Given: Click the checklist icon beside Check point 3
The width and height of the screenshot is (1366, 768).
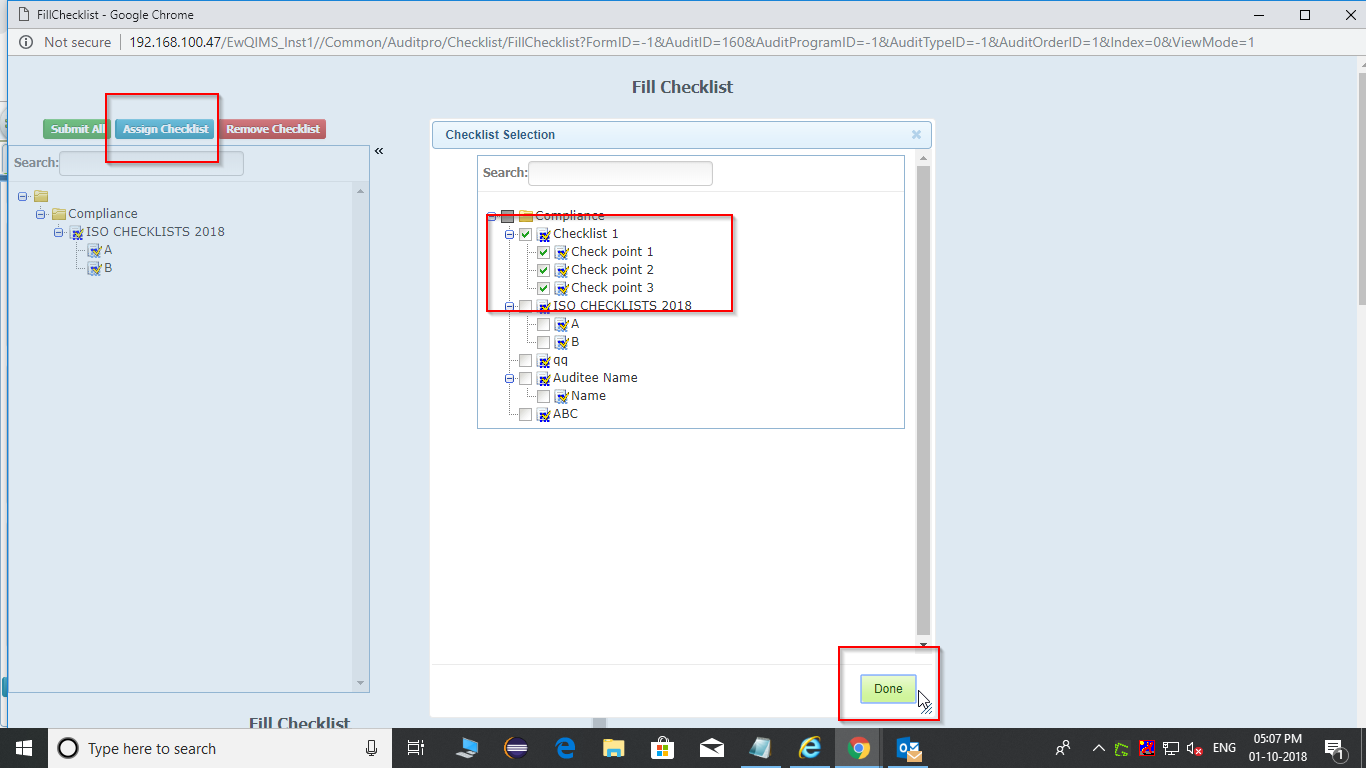Looking at the screenshot, I should (x=562, y=288).
